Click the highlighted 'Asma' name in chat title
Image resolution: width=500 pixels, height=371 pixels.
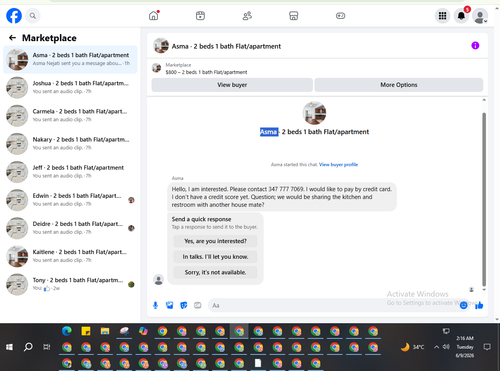click(x=269, y=132)
